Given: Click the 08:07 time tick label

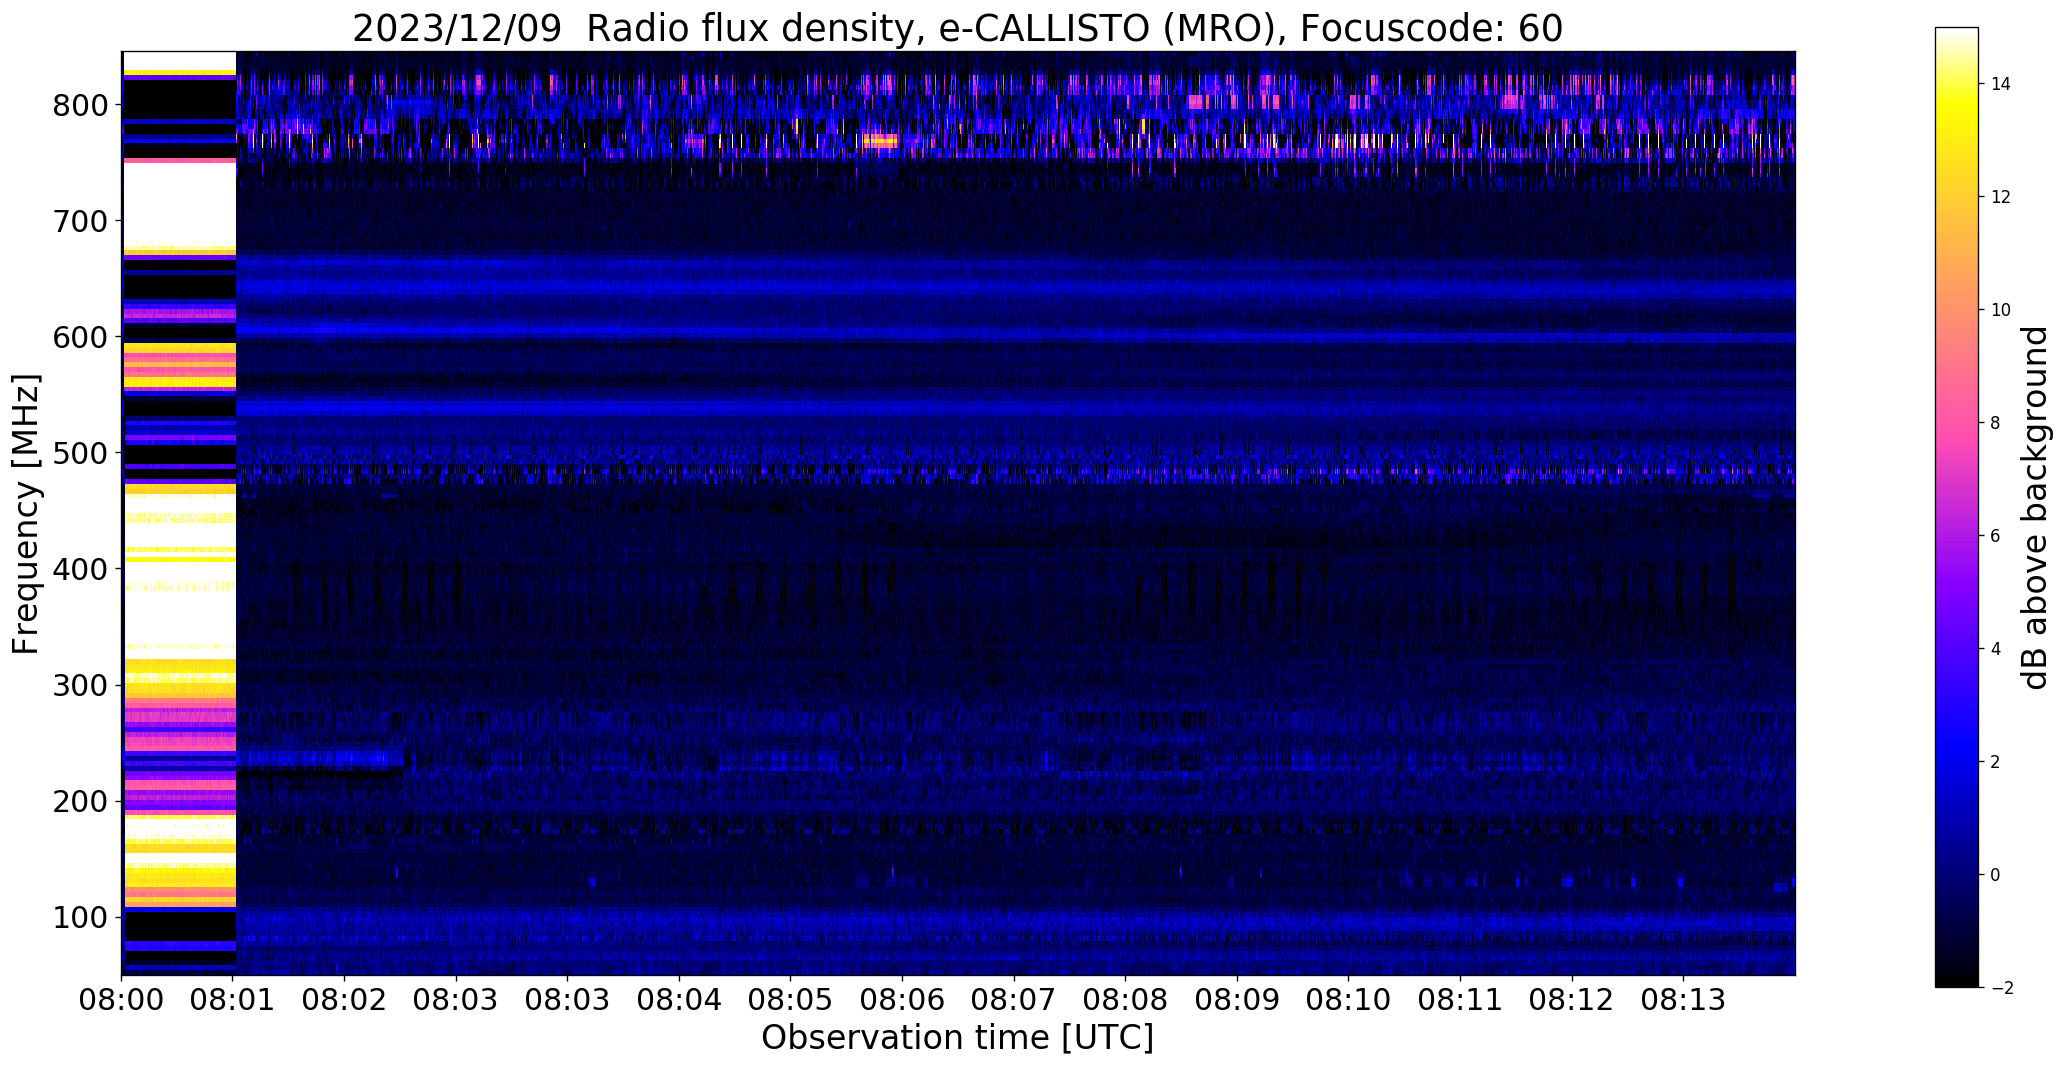Looking at the screenshot, I should click(x=1014, y=1000).
